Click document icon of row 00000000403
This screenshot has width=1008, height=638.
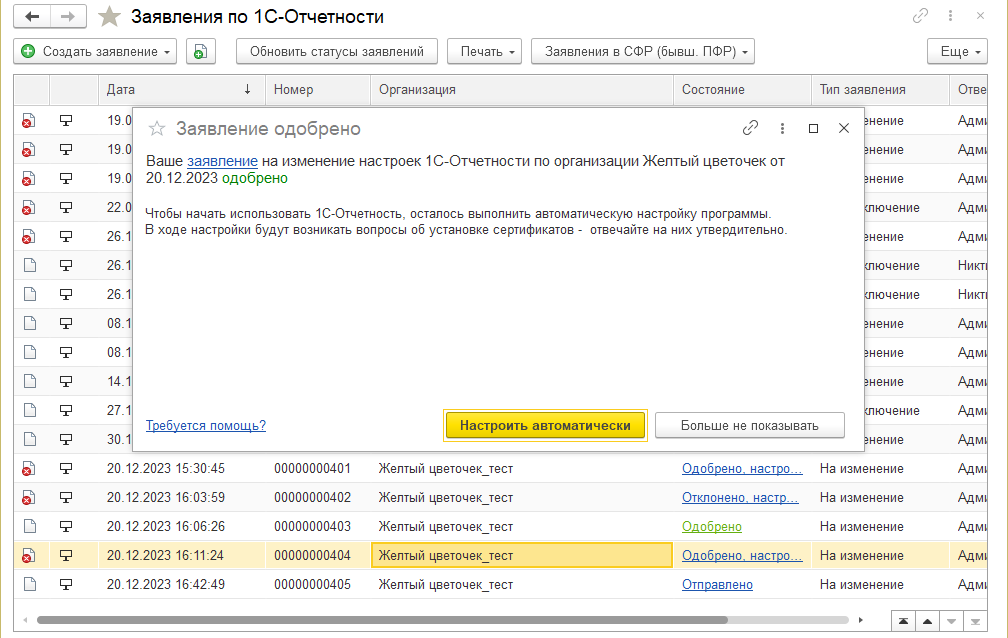pos(30,527)
